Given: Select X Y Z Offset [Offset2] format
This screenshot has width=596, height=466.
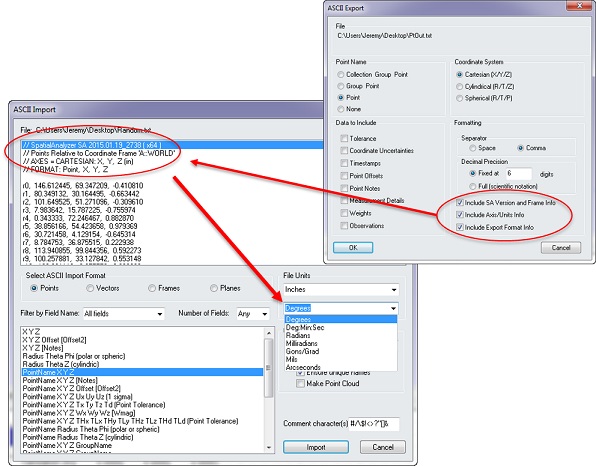Looking at the screenshot, I should pos(142,340).
